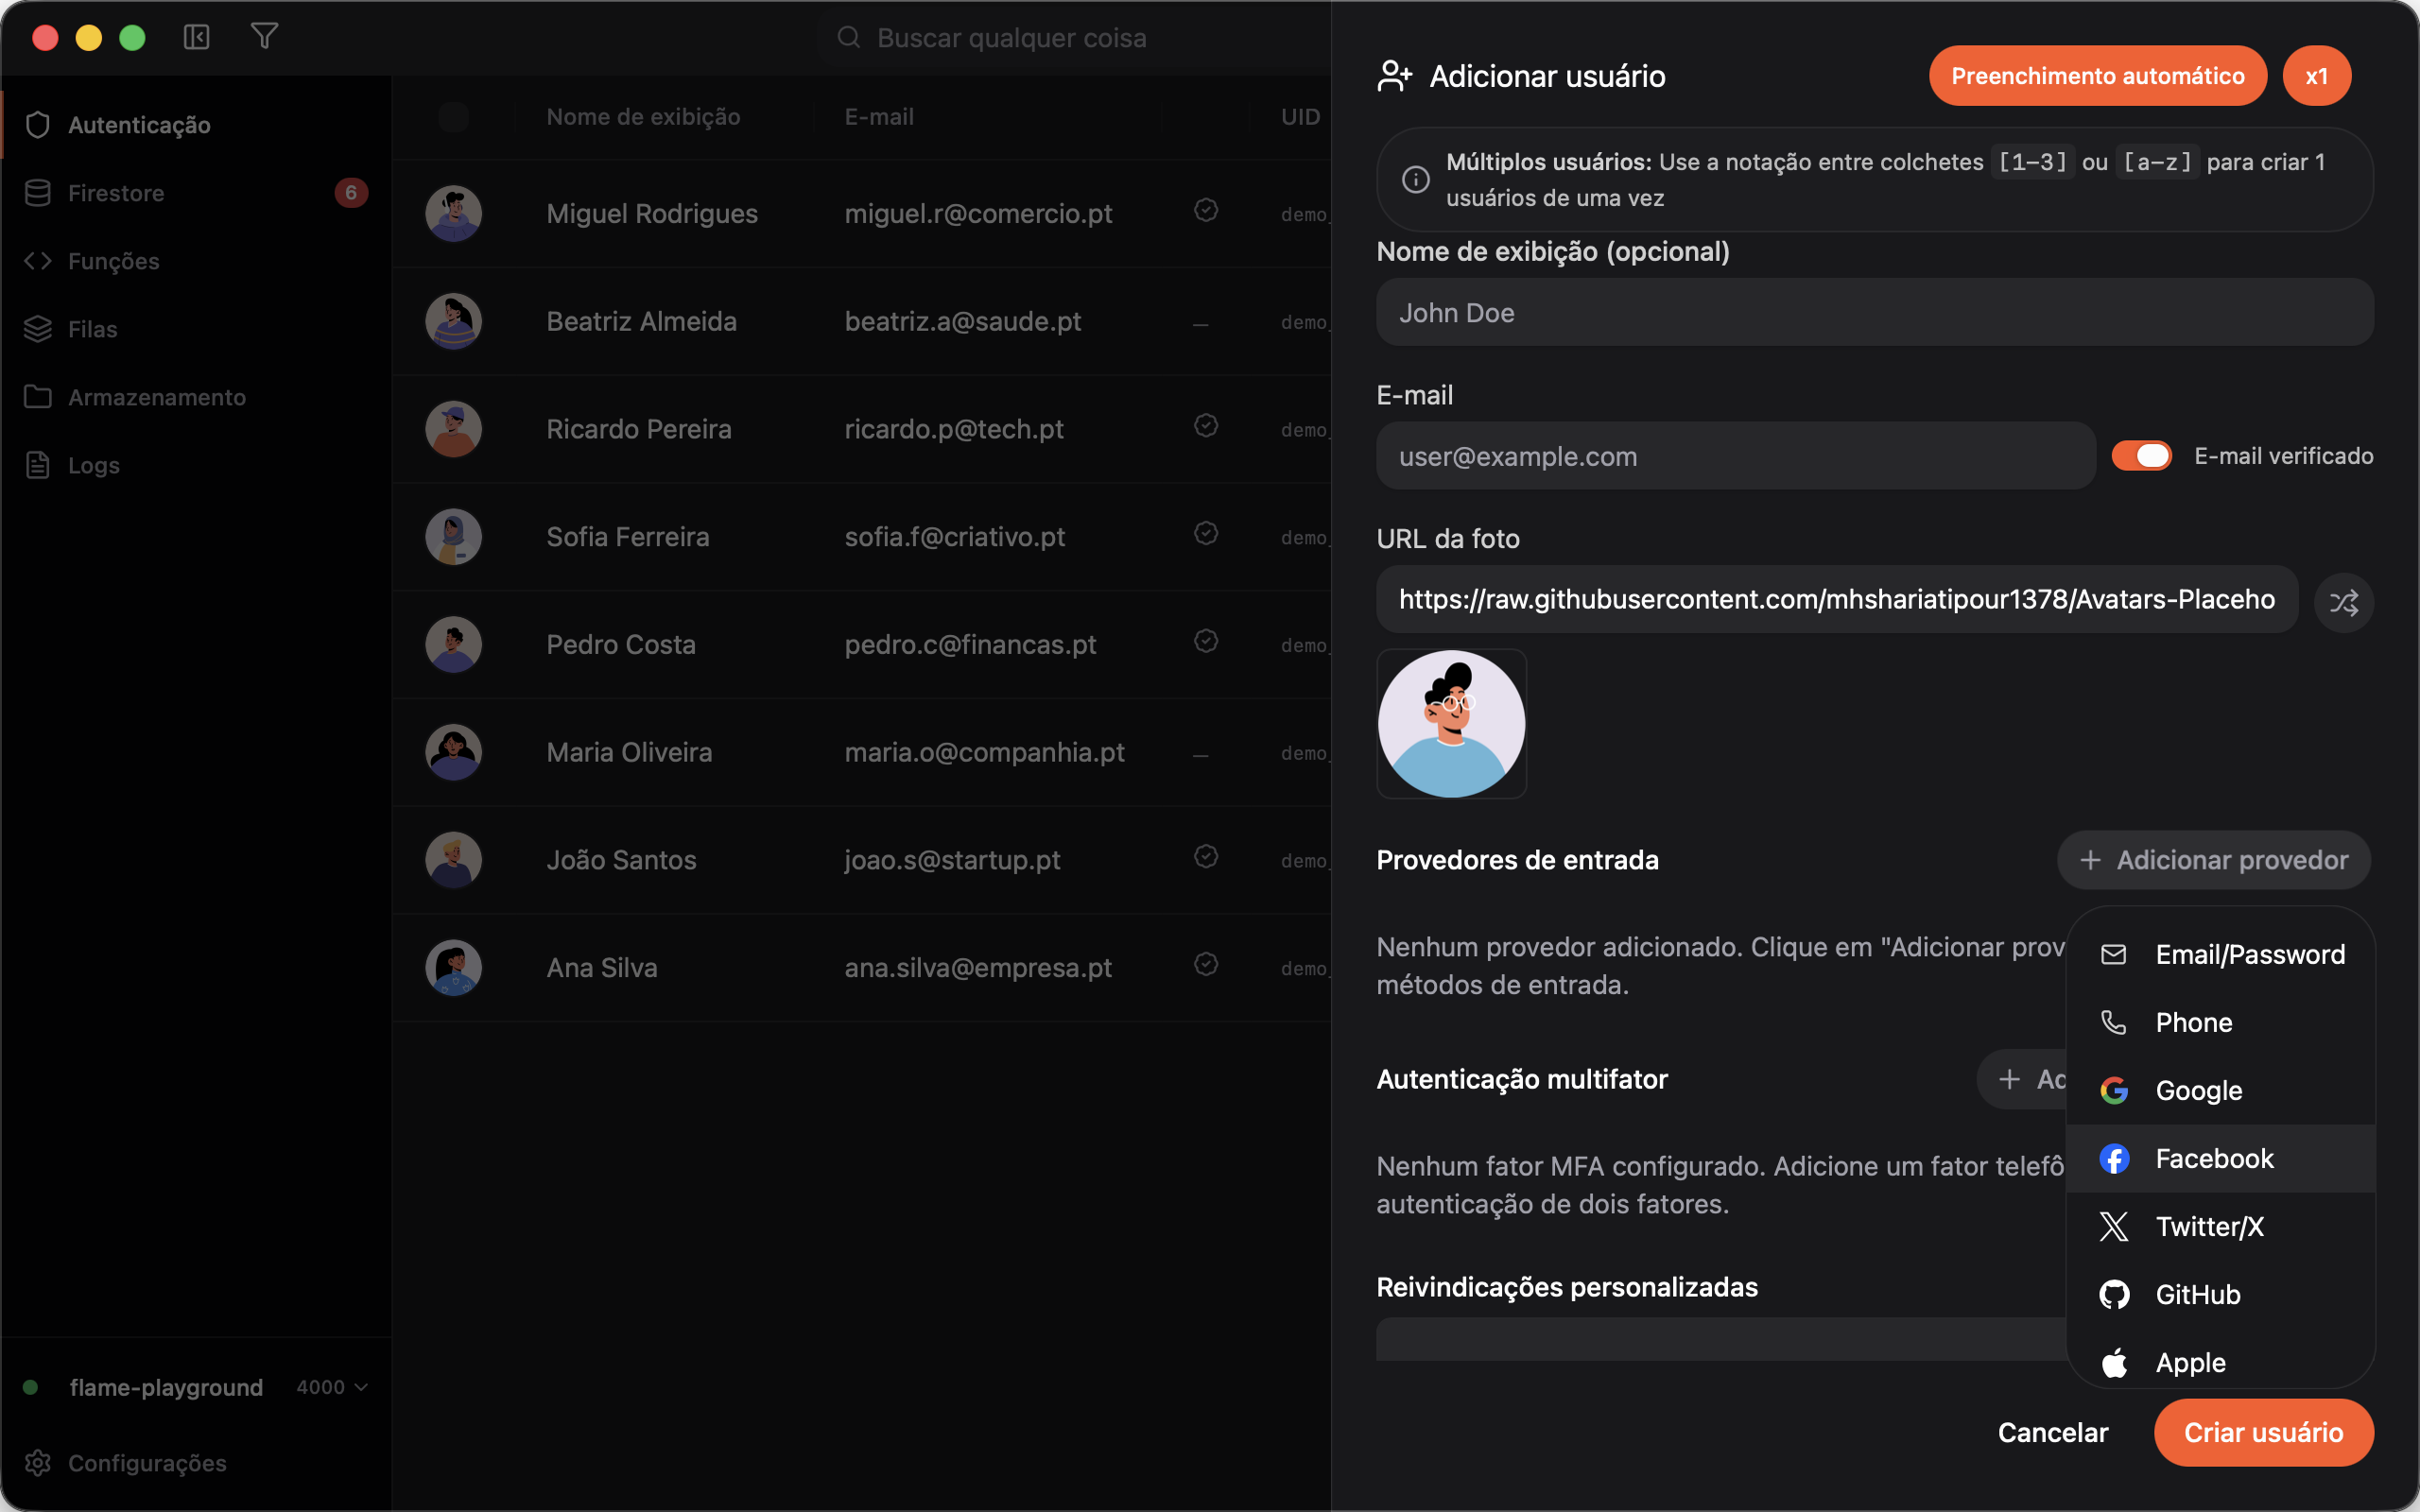Viewport: 2420px width, 1512px height.
Task: Click Criar usuário button
Action: pyautogui.click(x=2263, y=1433)
